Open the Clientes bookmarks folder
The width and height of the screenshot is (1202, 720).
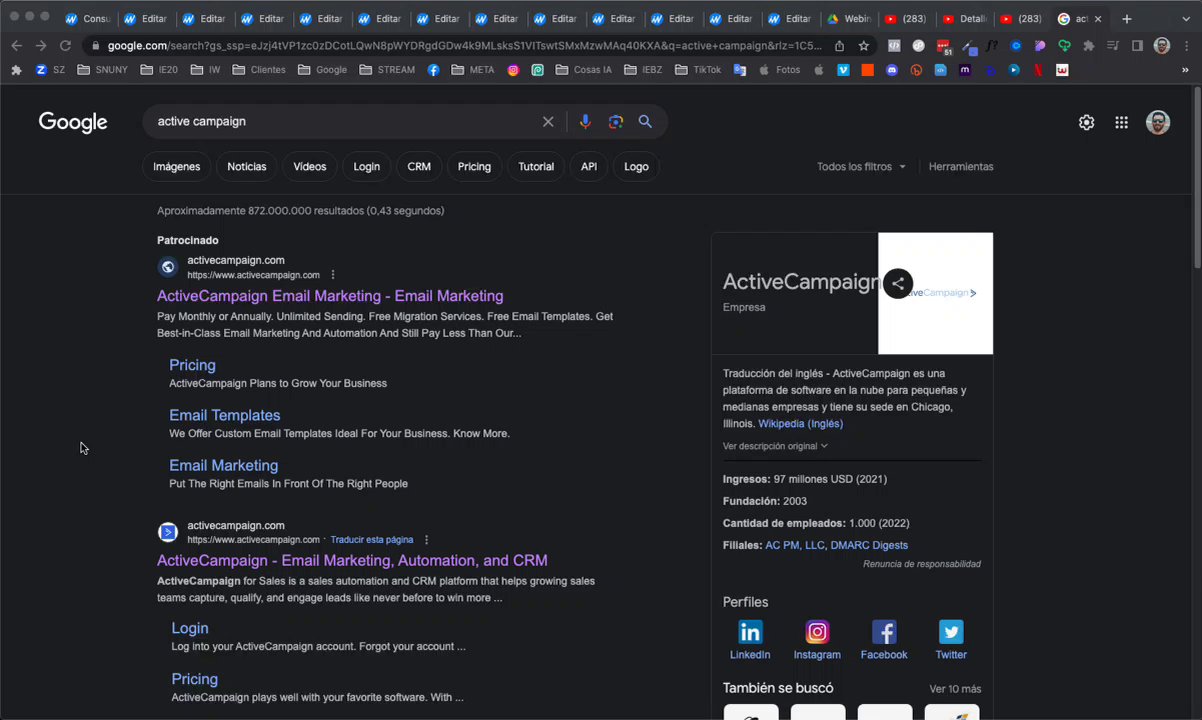coord(259,70)
